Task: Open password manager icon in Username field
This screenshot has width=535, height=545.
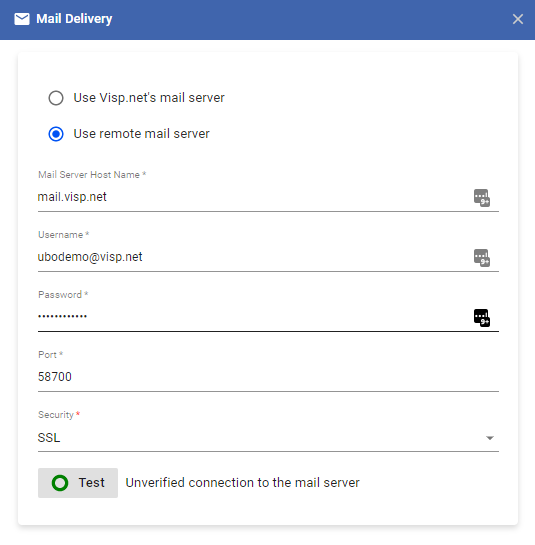Action: (482, 258)
